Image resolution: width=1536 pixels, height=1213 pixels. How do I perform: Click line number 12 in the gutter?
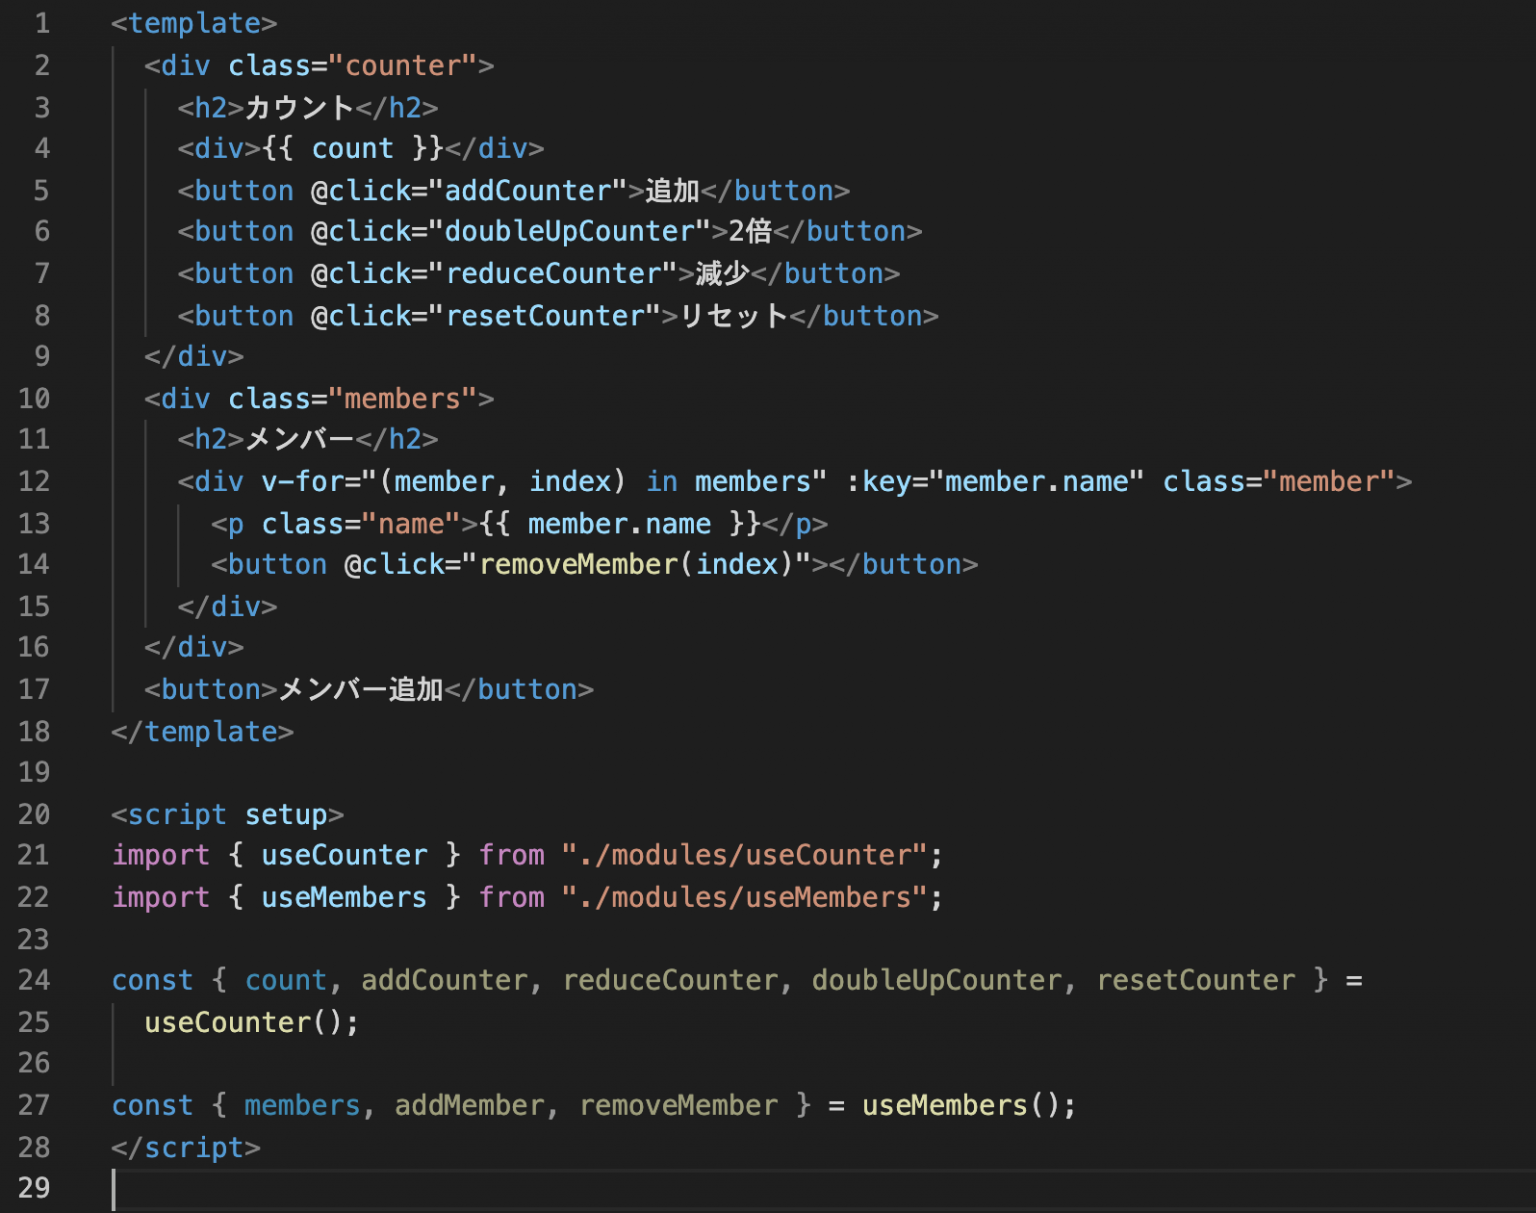[x=34, y=481]
